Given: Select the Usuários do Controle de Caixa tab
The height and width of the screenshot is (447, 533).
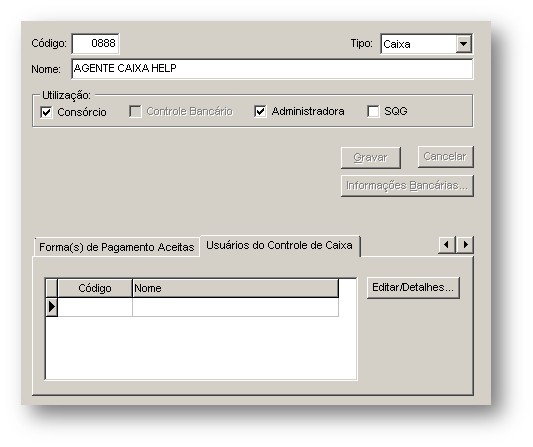Looking at the screenshot, I should (x=280, y=245).
